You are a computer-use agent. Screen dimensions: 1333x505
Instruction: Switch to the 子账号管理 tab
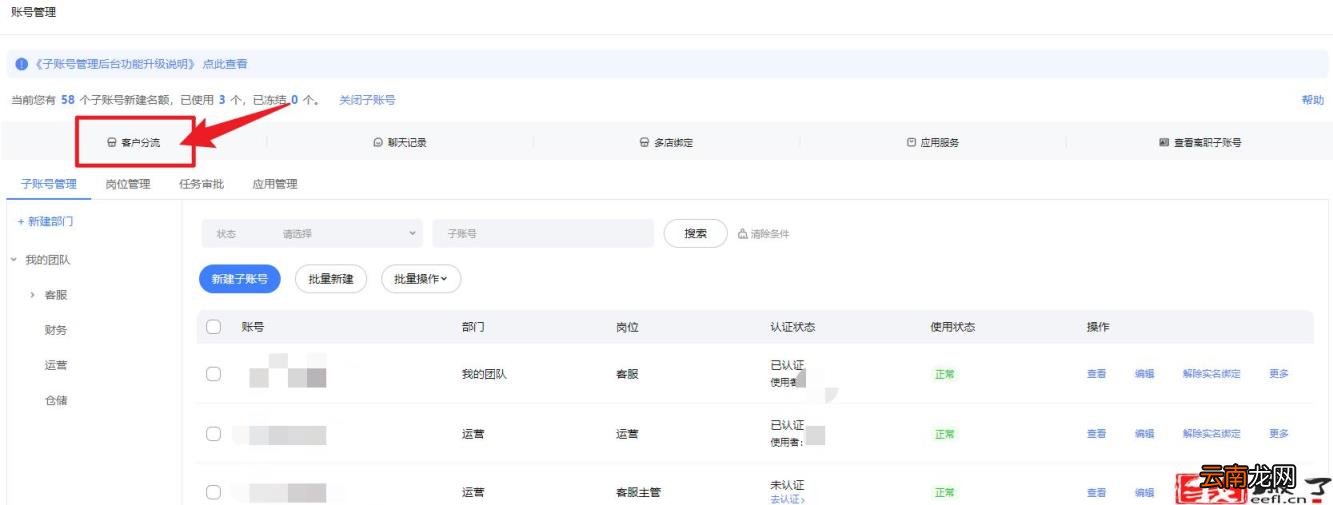pos(49,184)
